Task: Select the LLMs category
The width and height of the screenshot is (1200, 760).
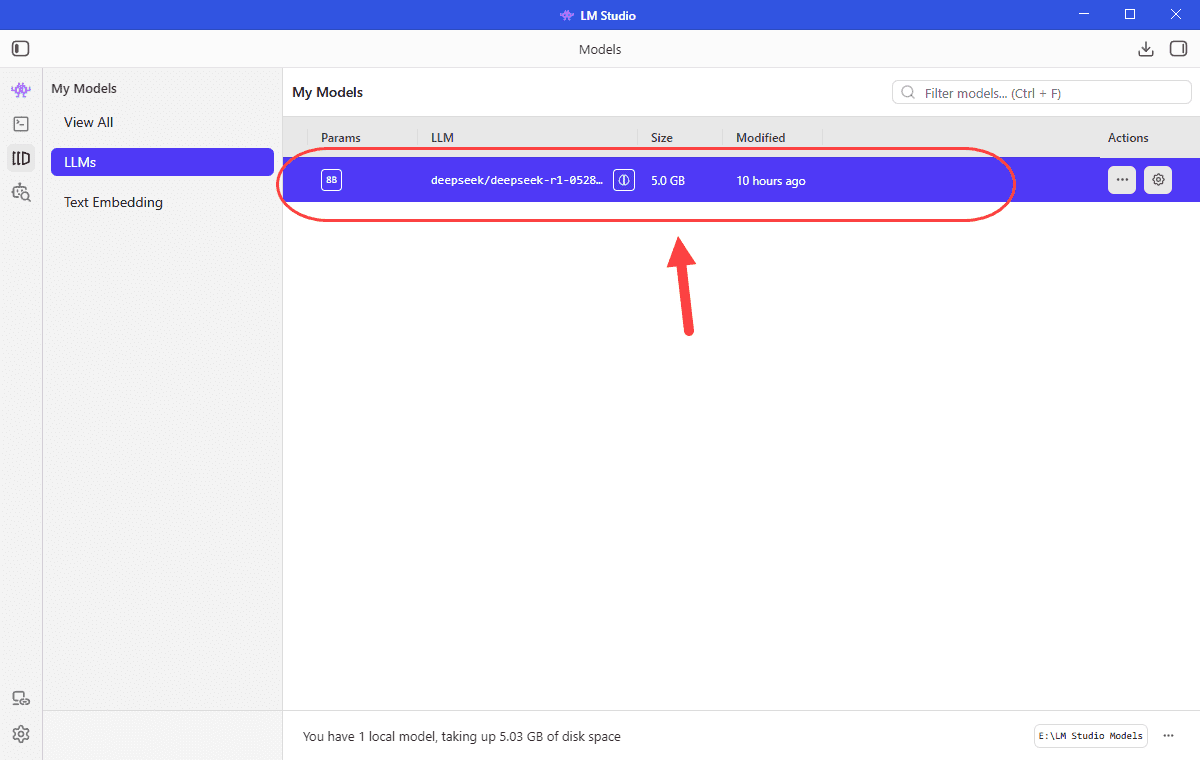Action: [162, 162]
